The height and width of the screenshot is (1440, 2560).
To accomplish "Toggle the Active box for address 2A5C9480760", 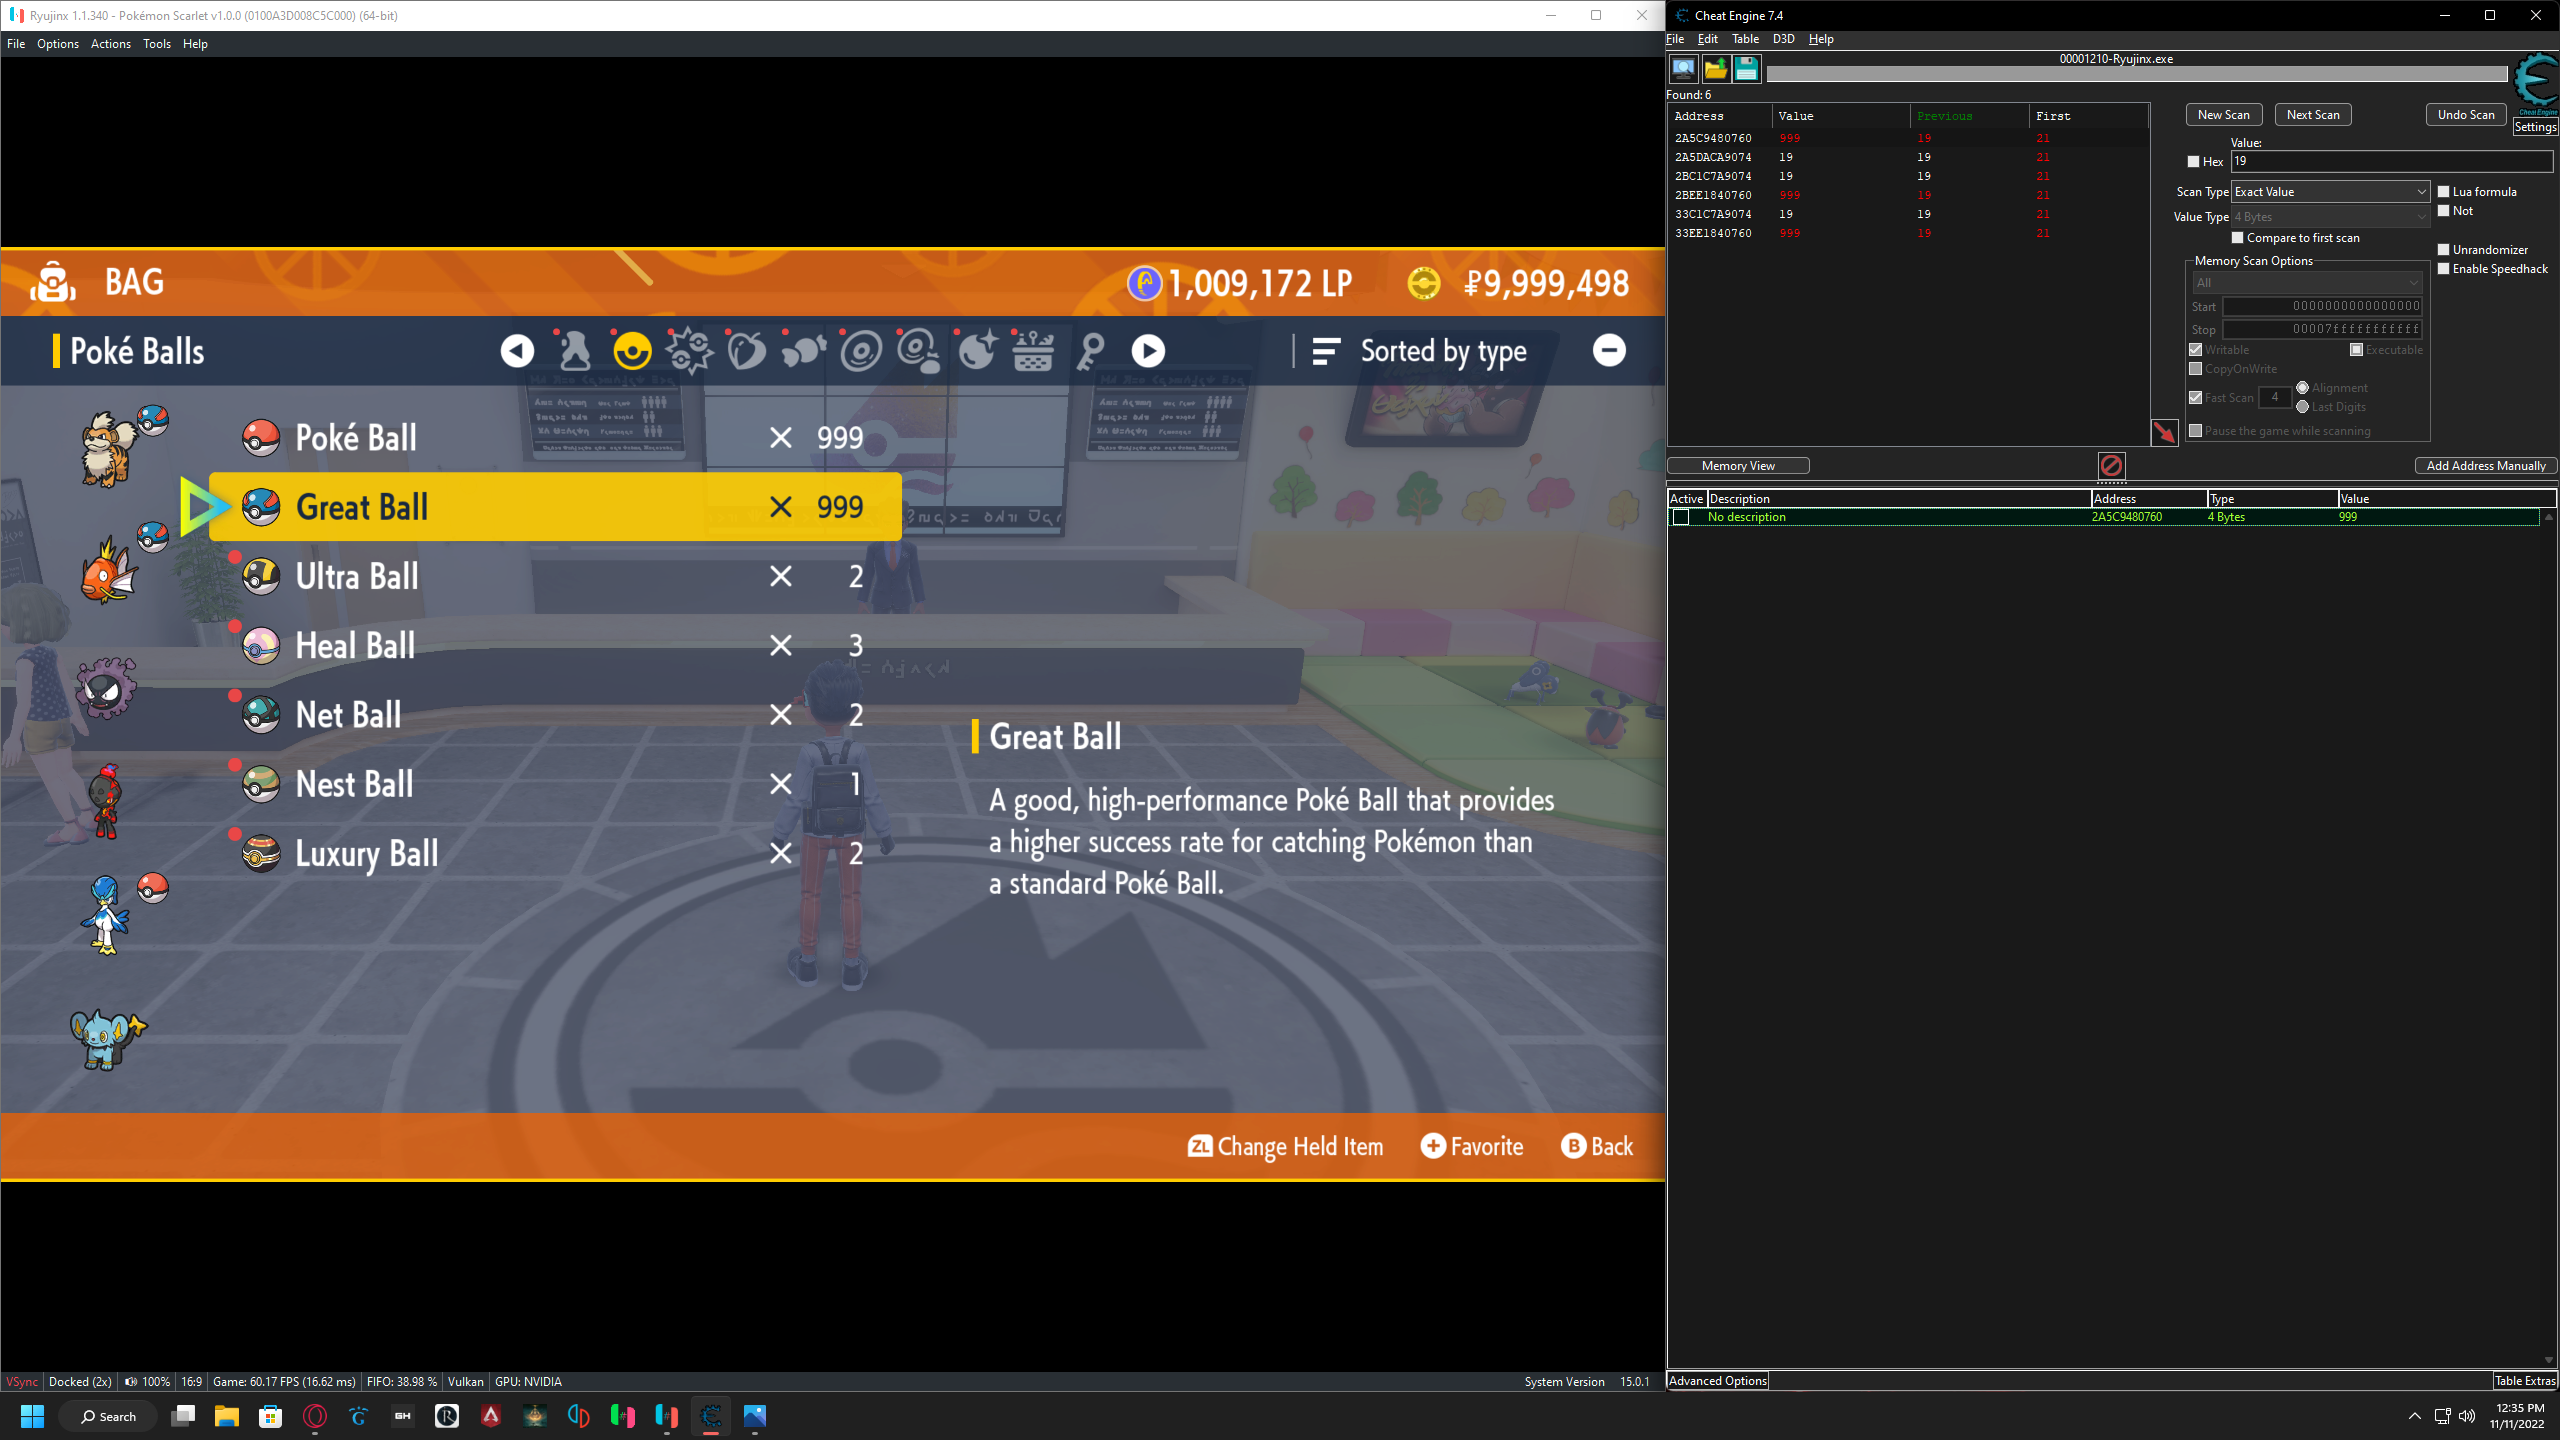I will click(x=1681, y=517).
